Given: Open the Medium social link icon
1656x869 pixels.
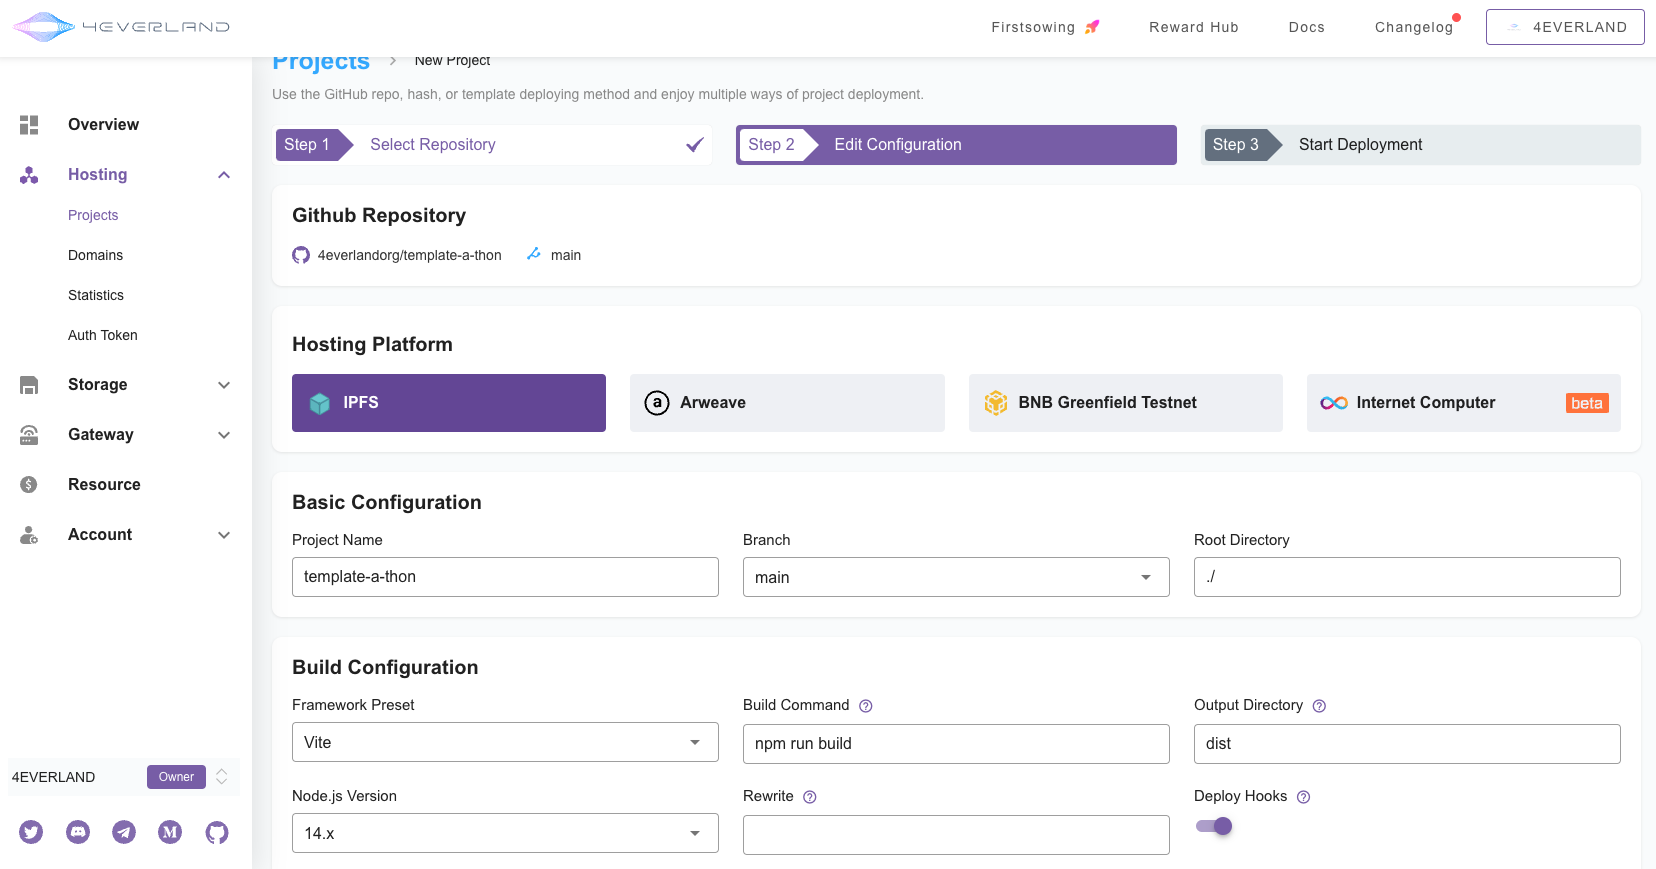Looking at the screenshot, I should pos(170,832).
